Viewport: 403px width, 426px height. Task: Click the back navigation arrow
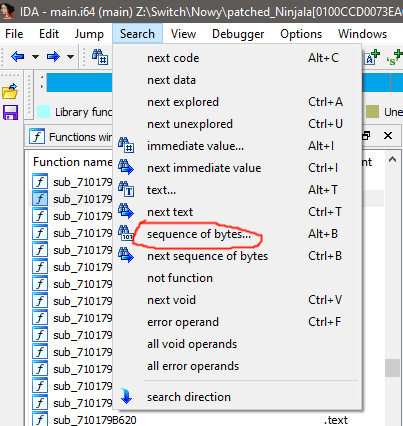click(18, 56)
